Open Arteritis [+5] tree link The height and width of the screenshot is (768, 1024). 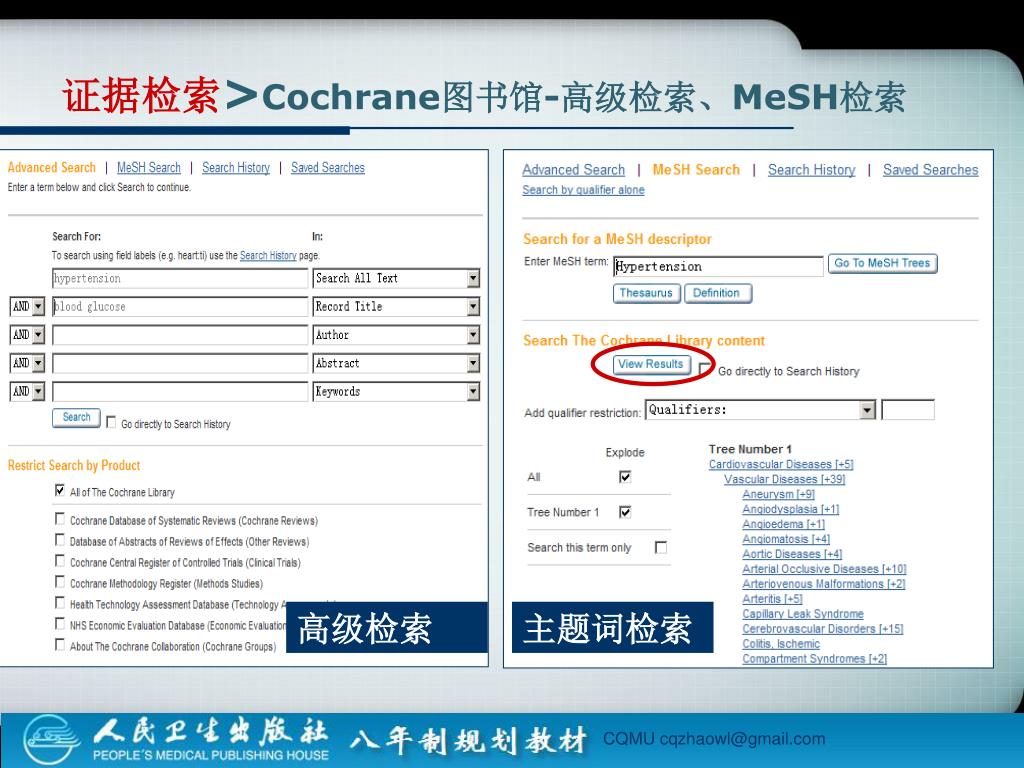[772, 600]
